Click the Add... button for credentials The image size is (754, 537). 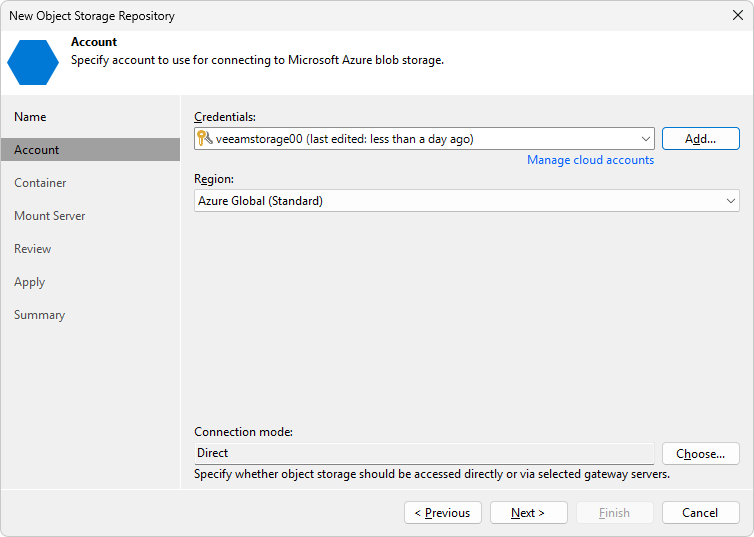tap(701, 139)
